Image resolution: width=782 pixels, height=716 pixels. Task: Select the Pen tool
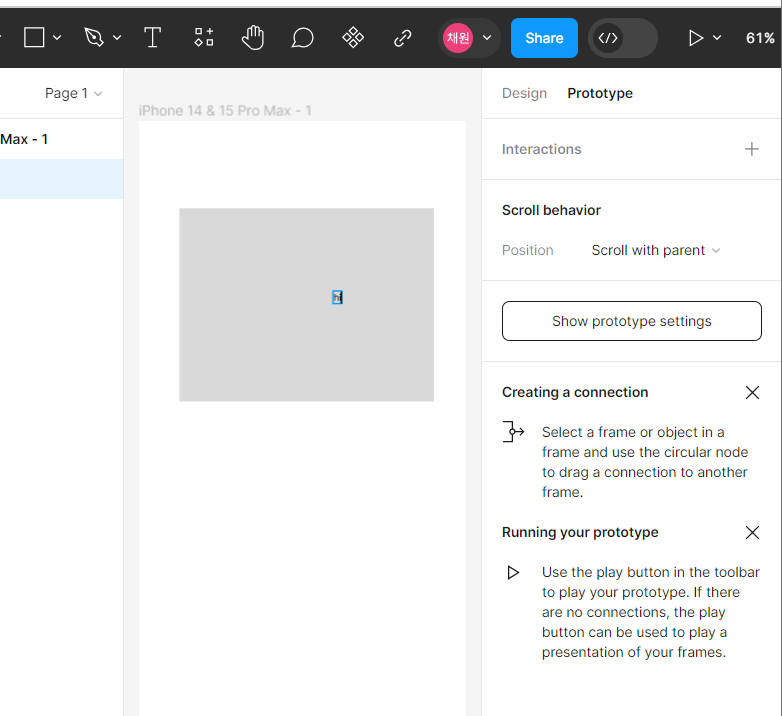coord(94,37)
